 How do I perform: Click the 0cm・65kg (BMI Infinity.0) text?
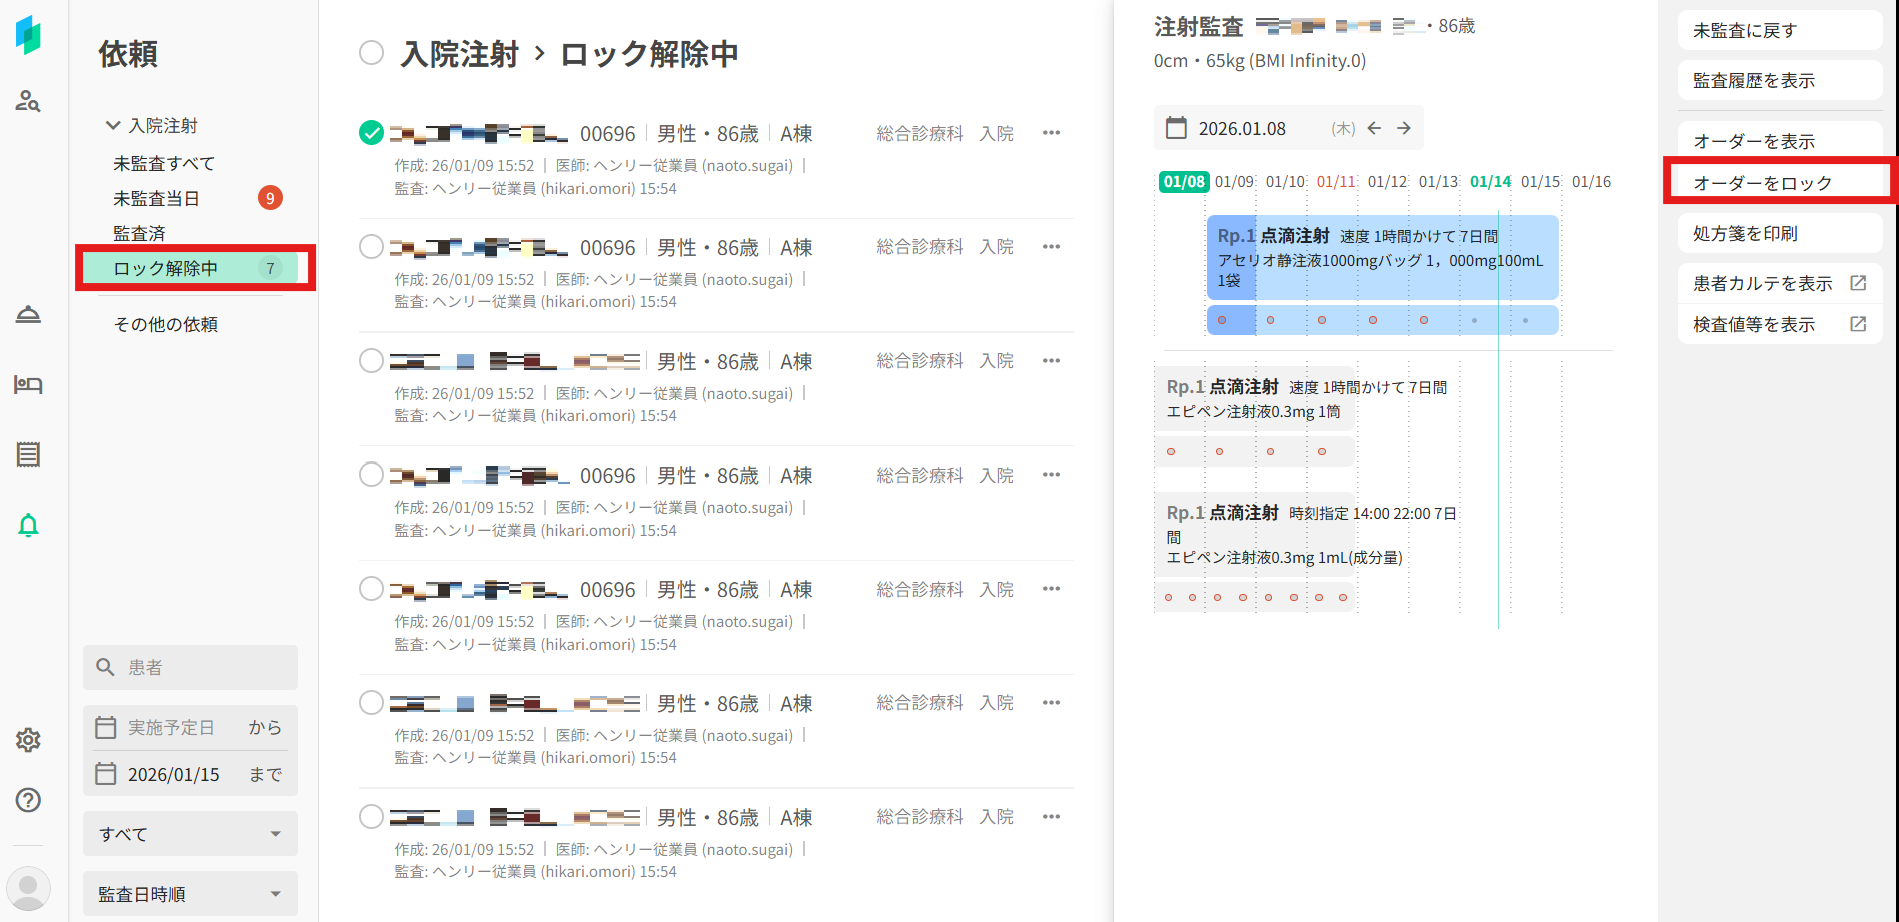coord(1260,60)
